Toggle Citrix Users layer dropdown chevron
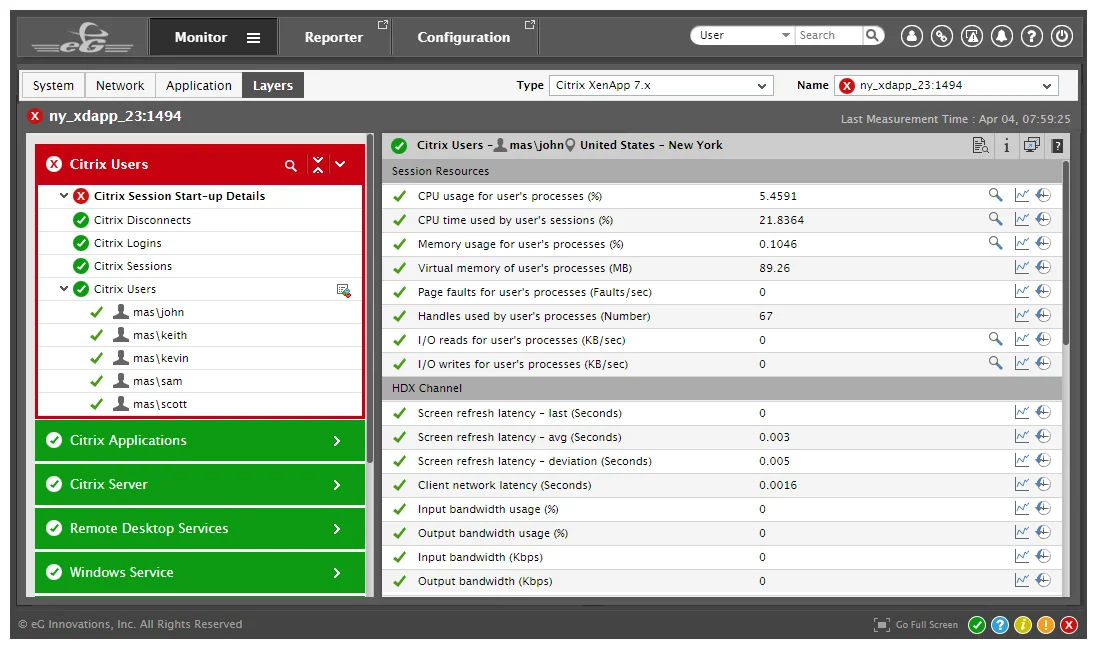1097x649 pixels. click(340, 164)
